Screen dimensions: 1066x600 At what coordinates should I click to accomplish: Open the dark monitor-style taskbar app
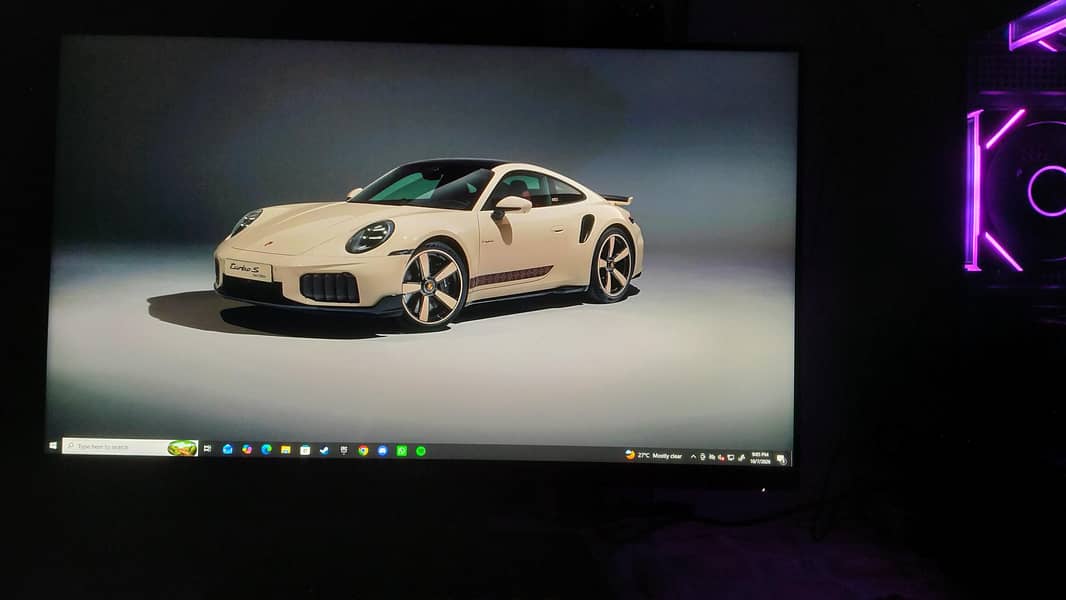point(344,451)
